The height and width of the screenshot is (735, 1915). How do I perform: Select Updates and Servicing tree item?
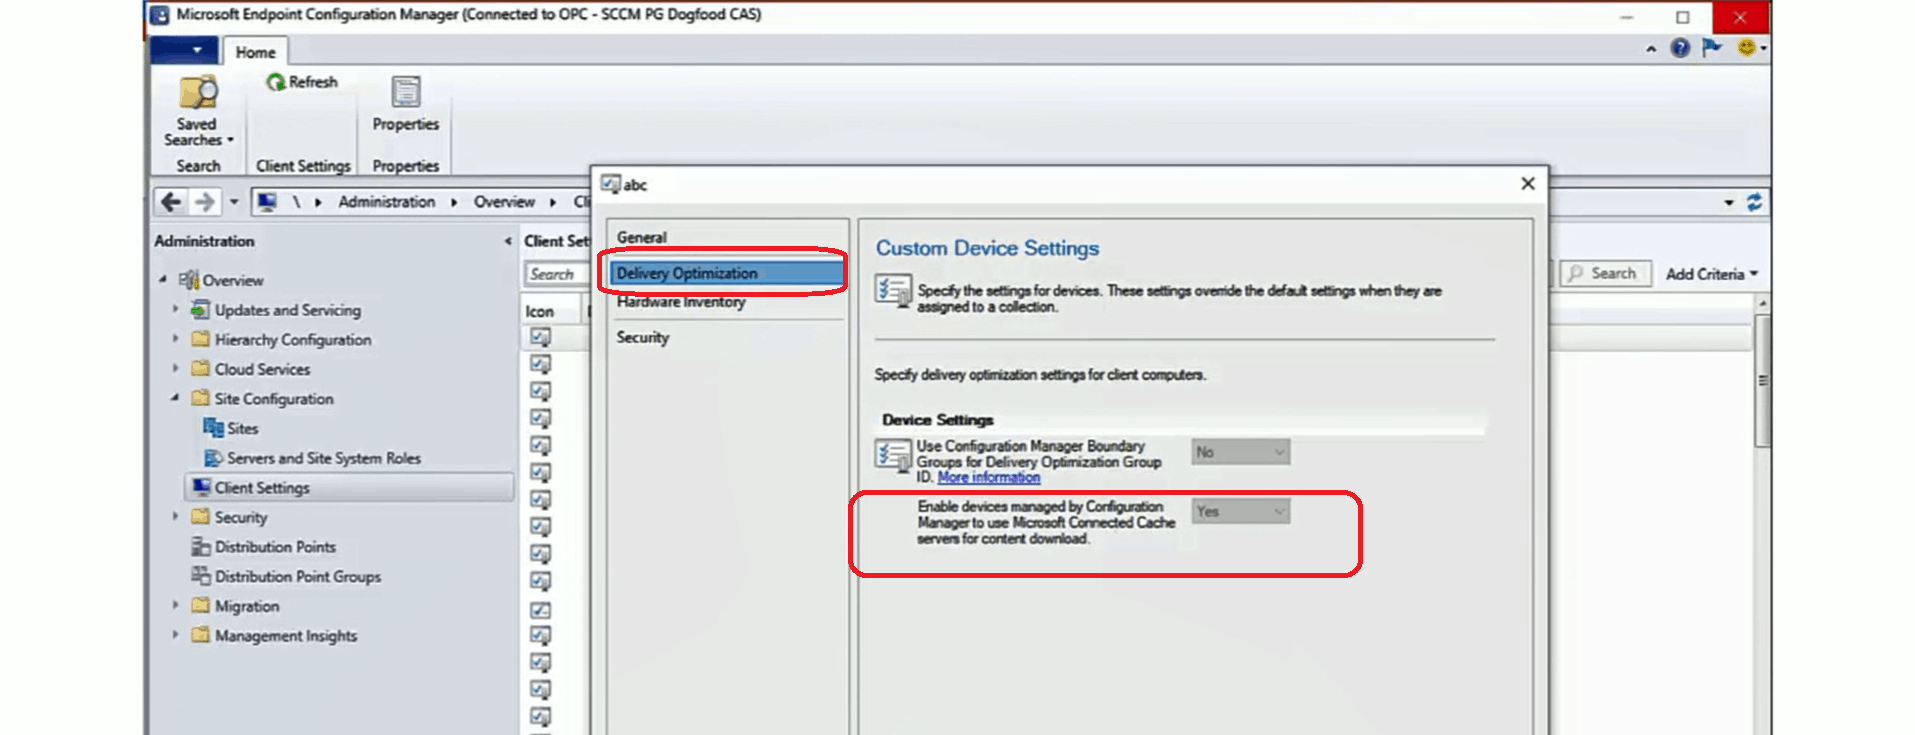point(288,310)
